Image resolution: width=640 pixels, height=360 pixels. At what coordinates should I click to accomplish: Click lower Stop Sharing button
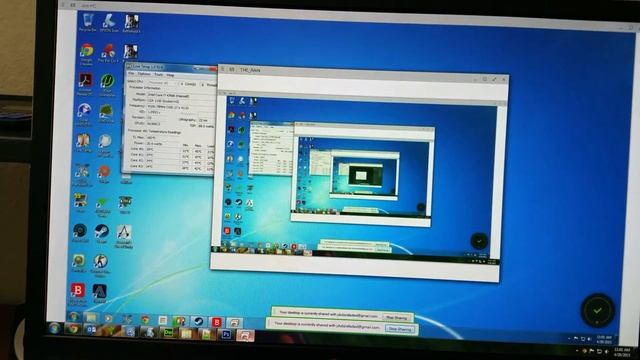pos(399,329)
